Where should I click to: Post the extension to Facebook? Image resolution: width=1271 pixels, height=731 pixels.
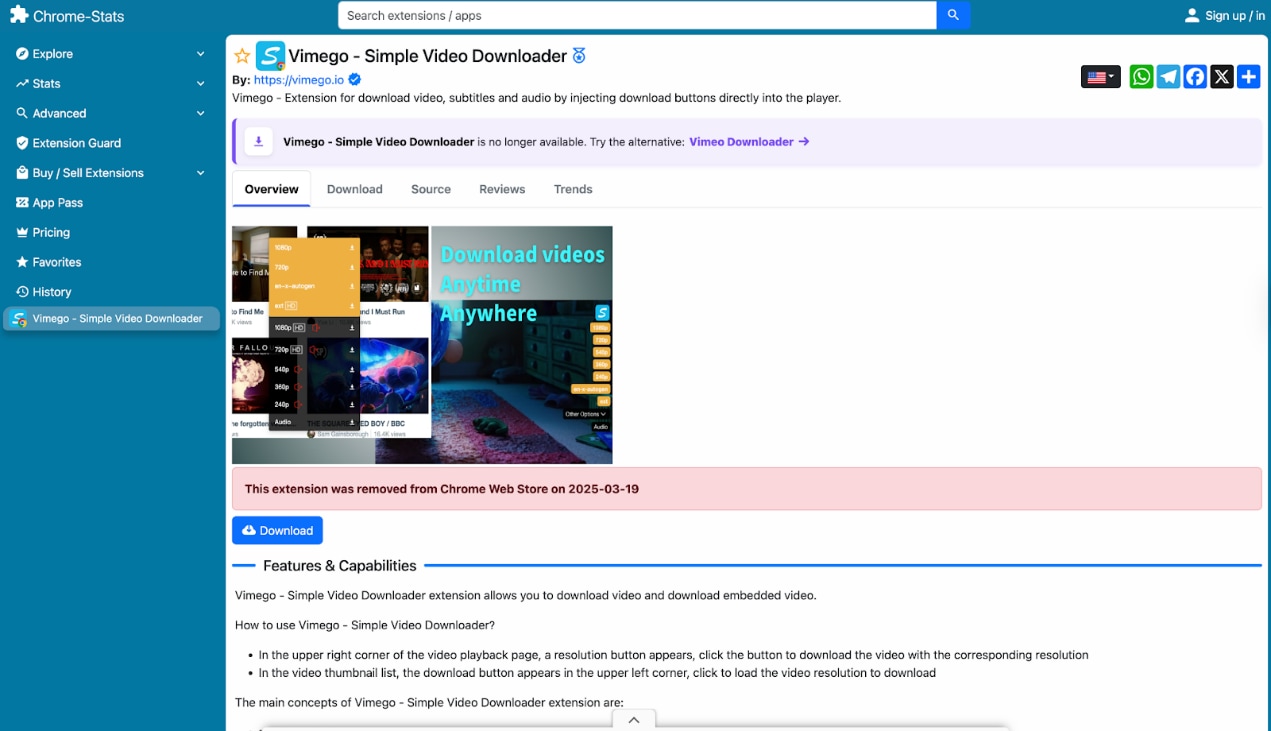[x=1194, y=76]
